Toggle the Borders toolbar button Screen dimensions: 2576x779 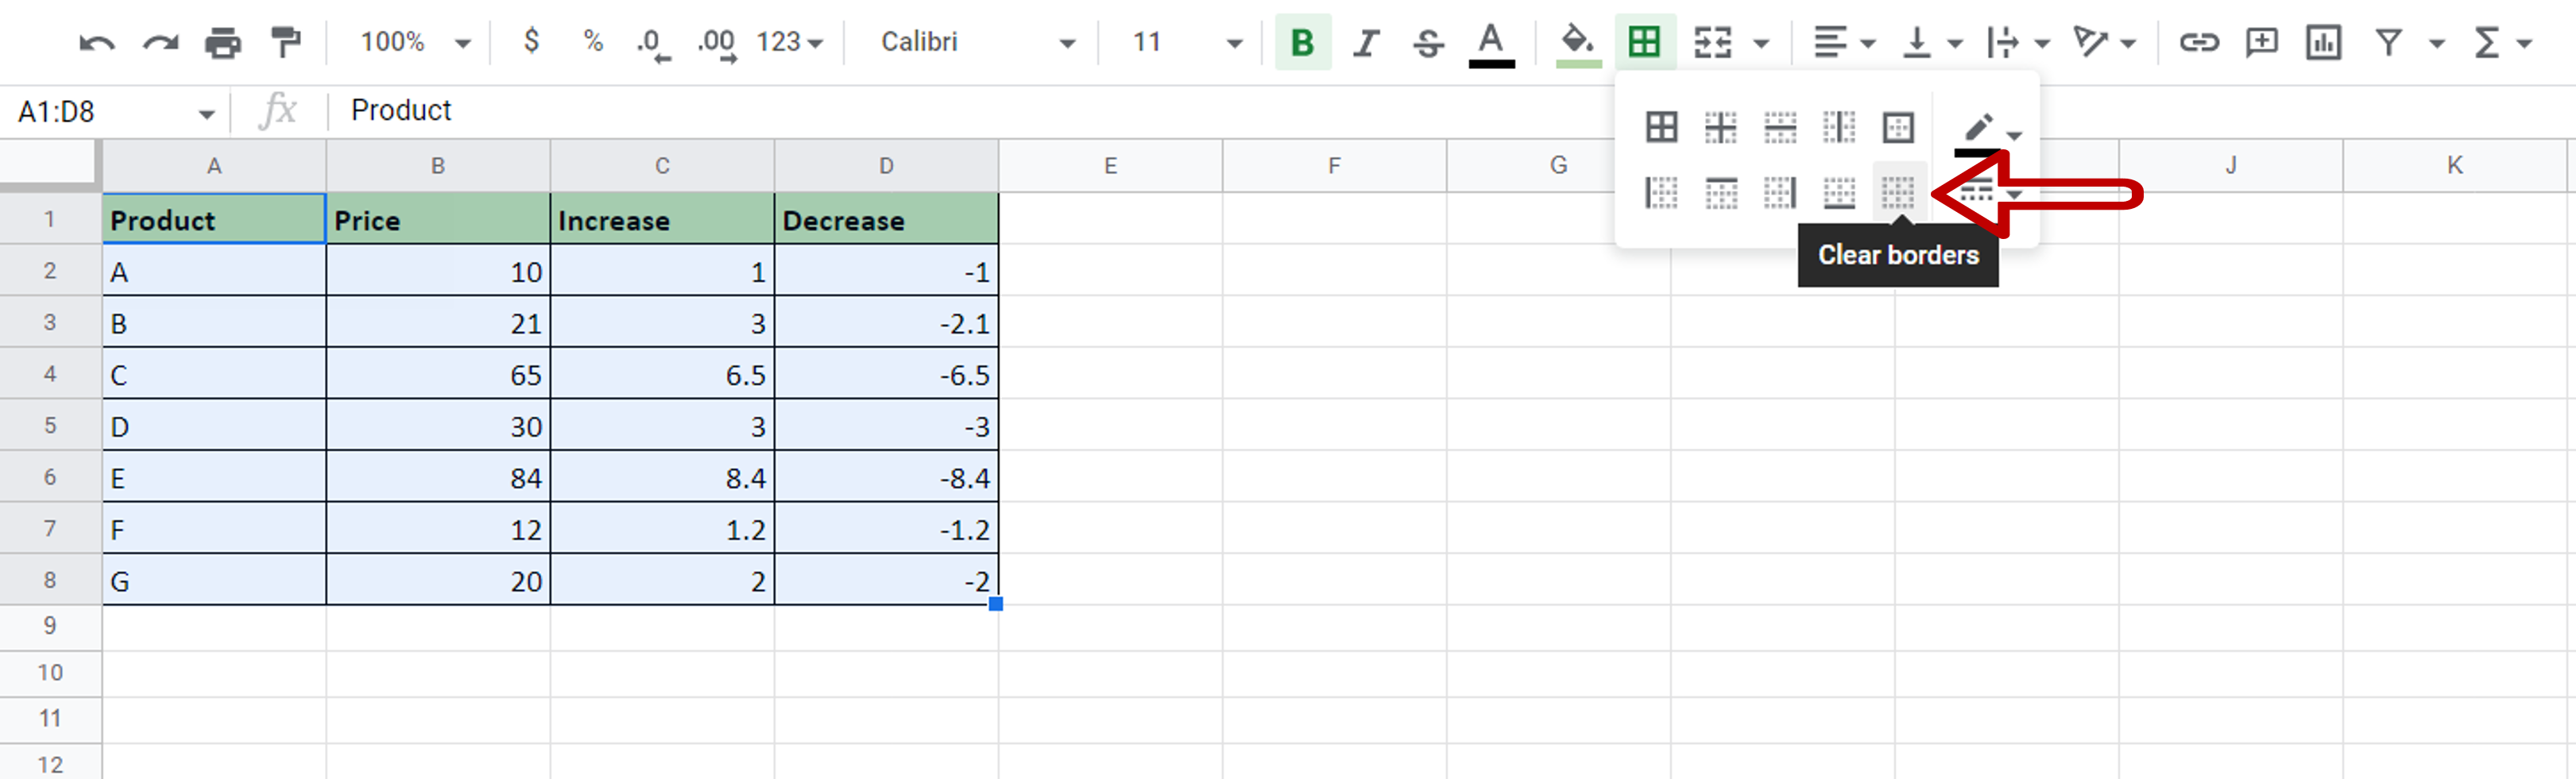point(1644,42)
